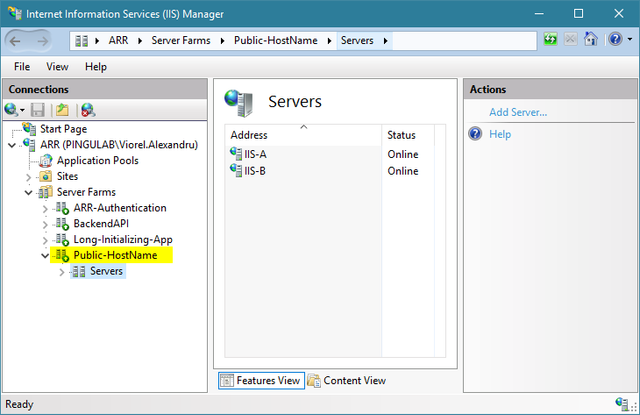The image size is (640, 415).
Task: Click the server icon at breadcrumb start
Action: [82, 41]
